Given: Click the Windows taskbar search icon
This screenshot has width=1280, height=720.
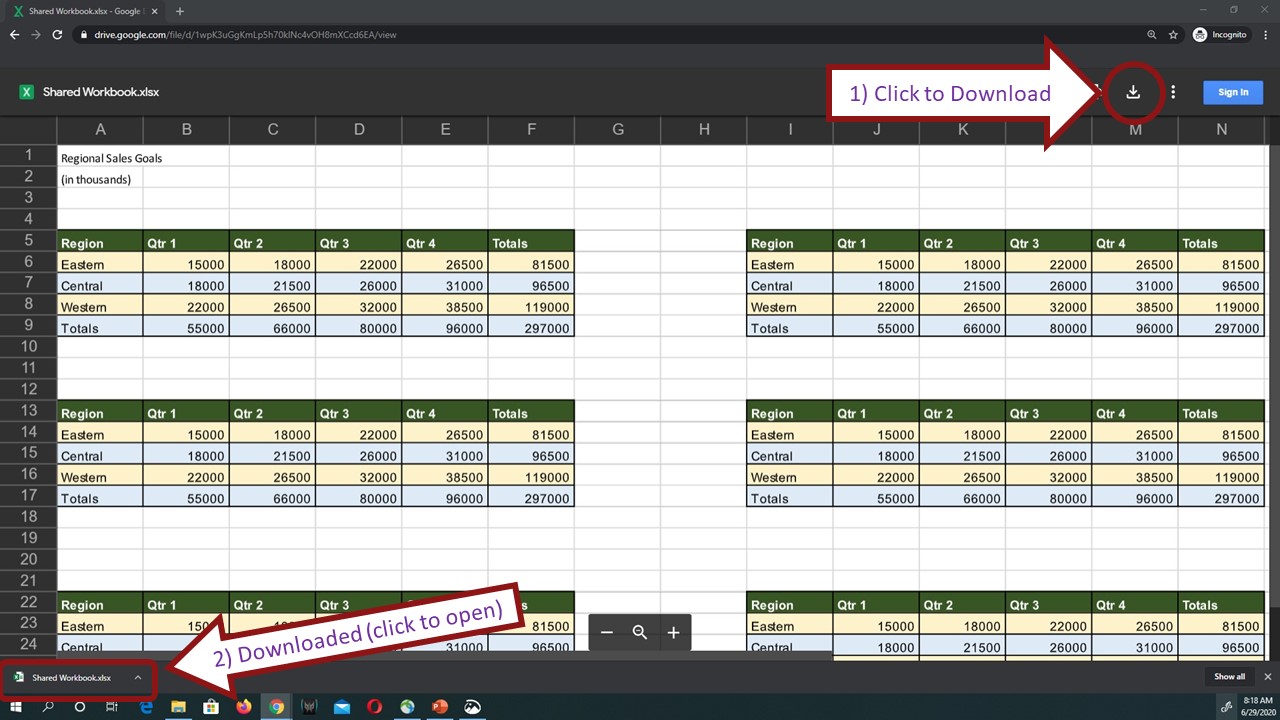Looking at the screenshot, I should pyautogui.click(x=48, y=707).
